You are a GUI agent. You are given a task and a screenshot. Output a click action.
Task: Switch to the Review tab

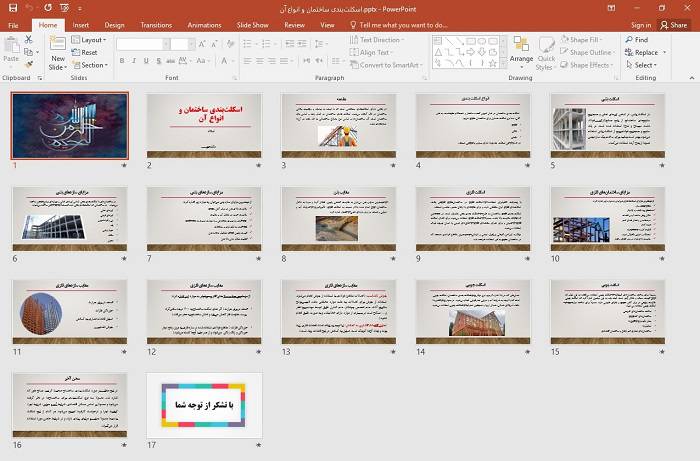pos(295,25)
